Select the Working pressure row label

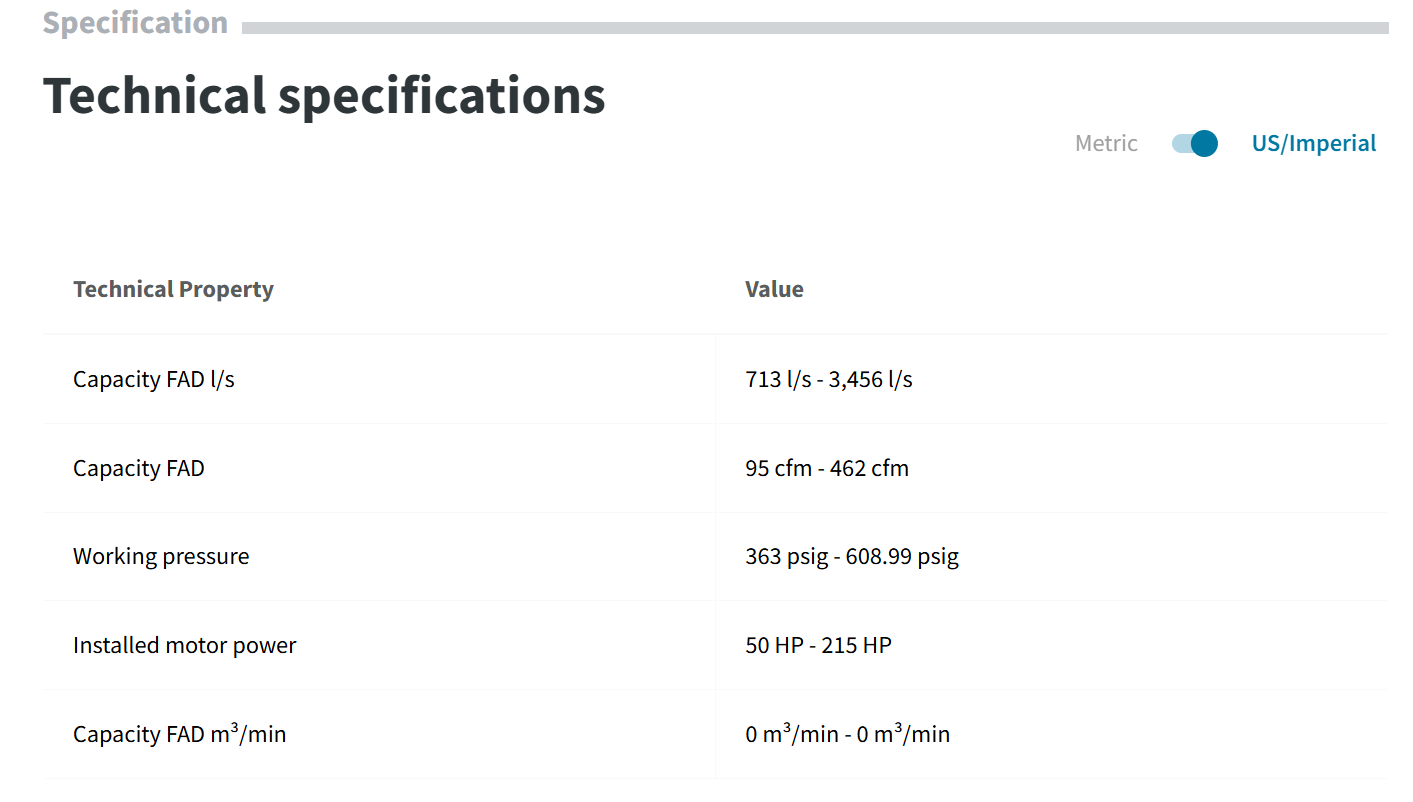pyautogui.click(x=161, y=557)
